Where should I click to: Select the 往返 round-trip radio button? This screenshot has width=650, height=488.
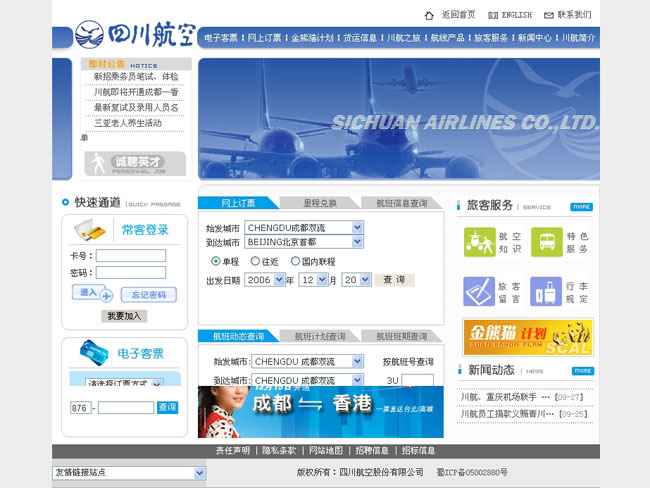[254, 261]
